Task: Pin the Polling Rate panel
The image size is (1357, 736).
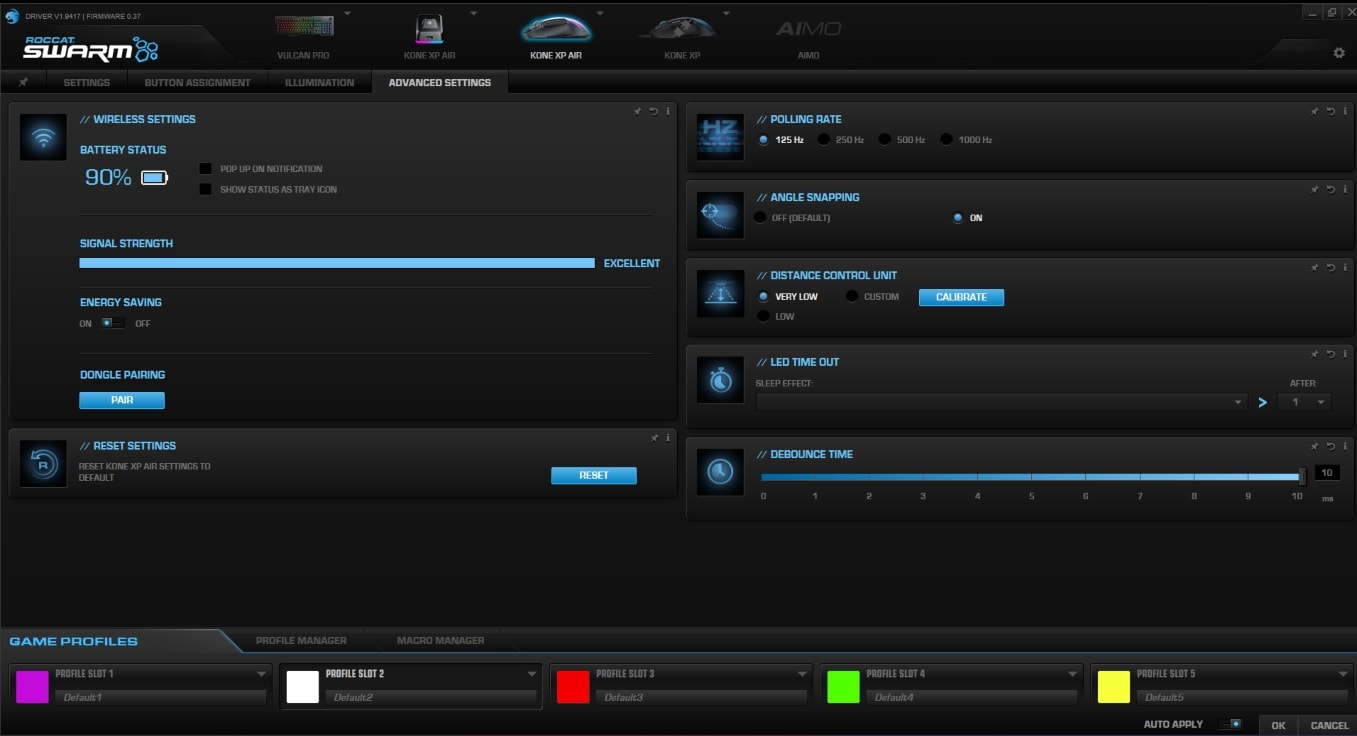Action: (x=1315, y=111)
